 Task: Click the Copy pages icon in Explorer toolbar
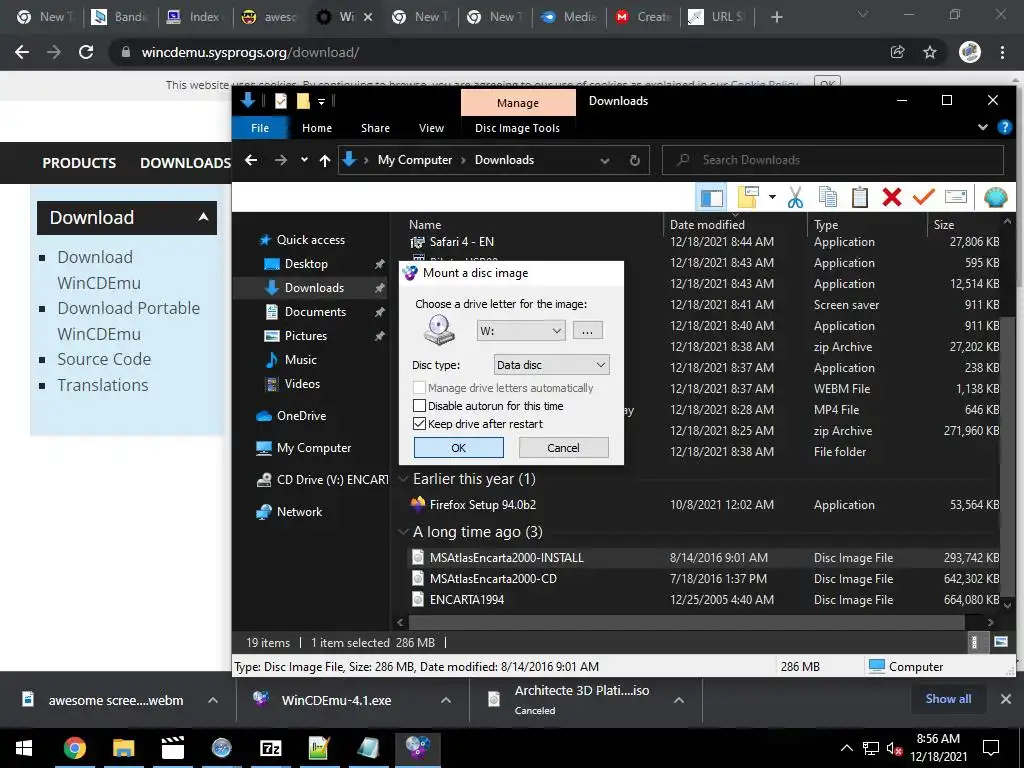point(827,197)
